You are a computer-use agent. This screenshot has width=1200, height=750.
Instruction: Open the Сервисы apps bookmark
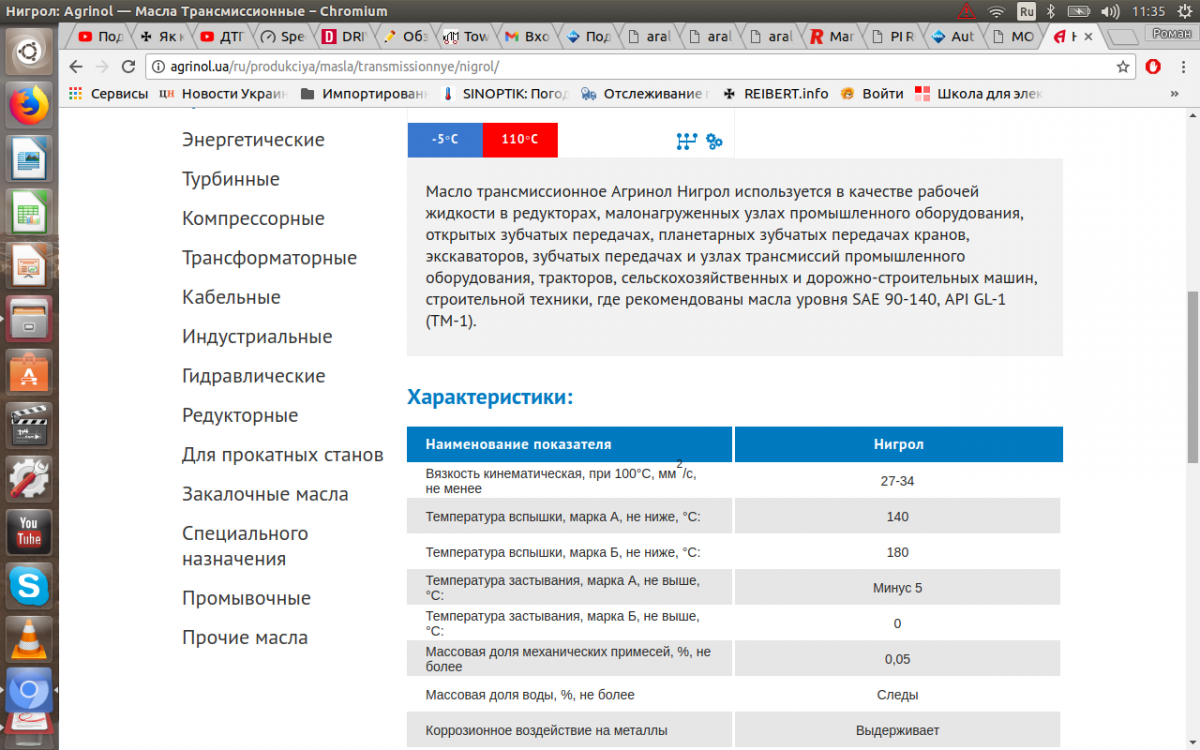(x=107, y=93)
